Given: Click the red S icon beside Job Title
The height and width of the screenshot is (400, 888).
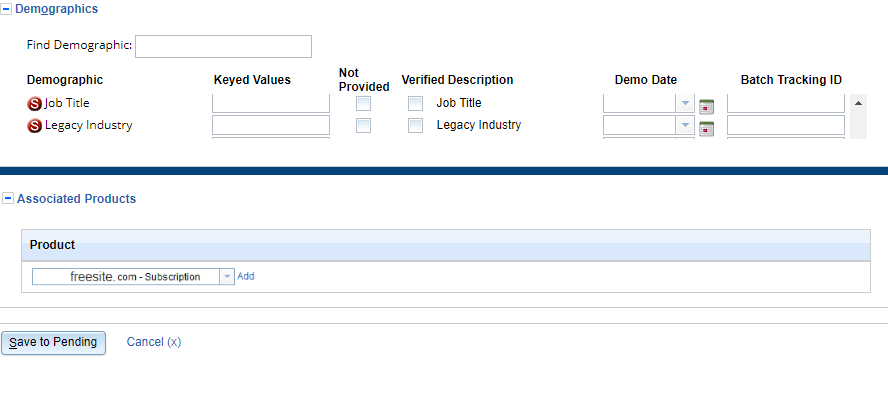Looking at the screenshot, I should coord(35,103).
